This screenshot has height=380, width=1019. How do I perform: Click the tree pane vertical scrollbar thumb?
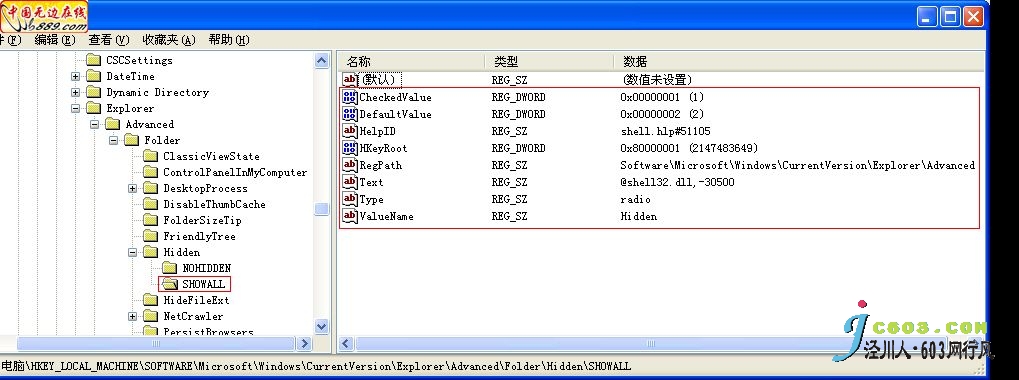[x=322, y=209]
